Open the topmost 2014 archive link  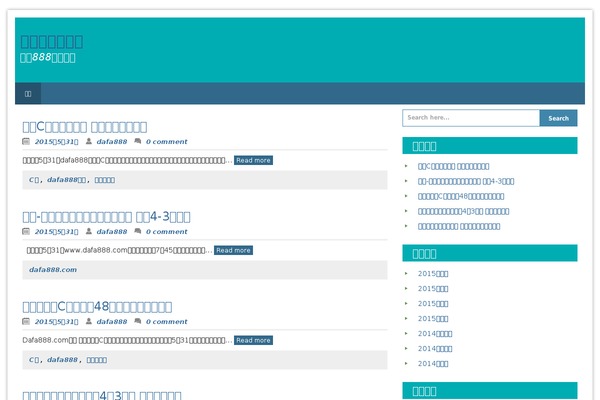click(435, 334)
